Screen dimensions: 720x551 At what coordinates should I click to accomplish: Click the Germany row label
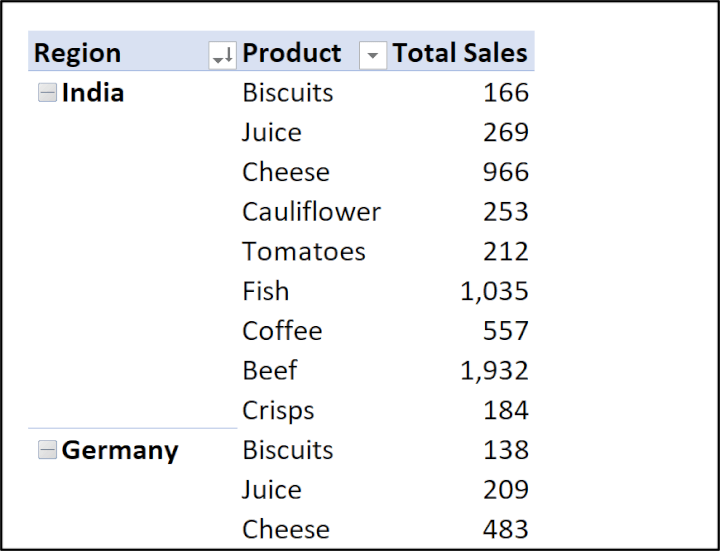point(120,451)
